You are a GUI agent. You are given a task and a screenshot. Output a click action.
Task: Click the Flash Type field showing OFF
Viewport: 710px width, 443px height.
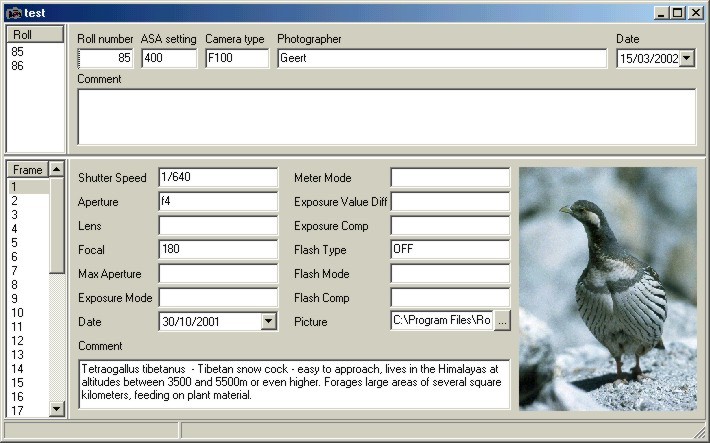[x=450, y=249]
